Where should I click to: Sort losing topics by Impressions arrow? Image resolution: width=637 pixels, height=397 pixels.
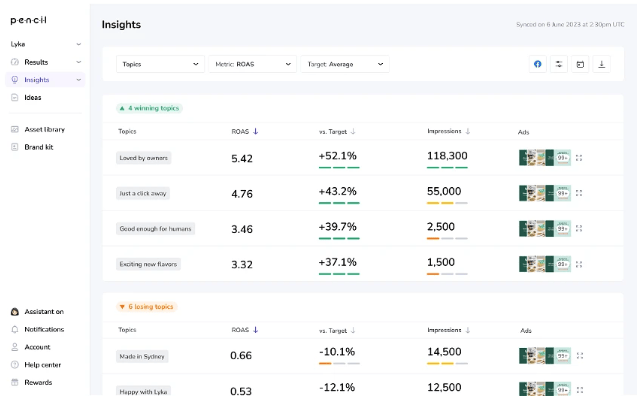click(468, 330)
